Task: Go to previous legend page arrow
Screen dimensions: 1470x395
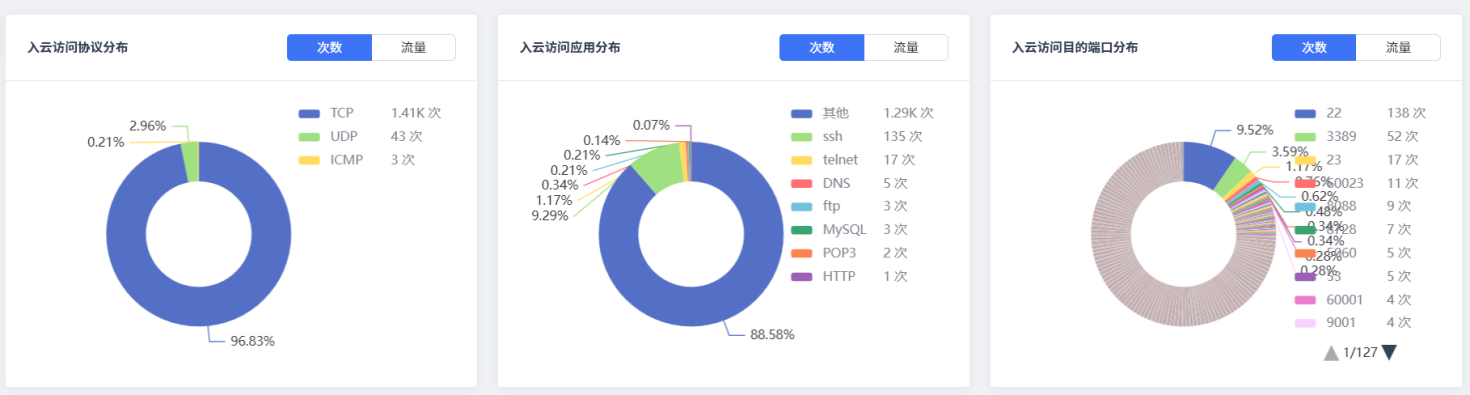Action: (1331, 352)
